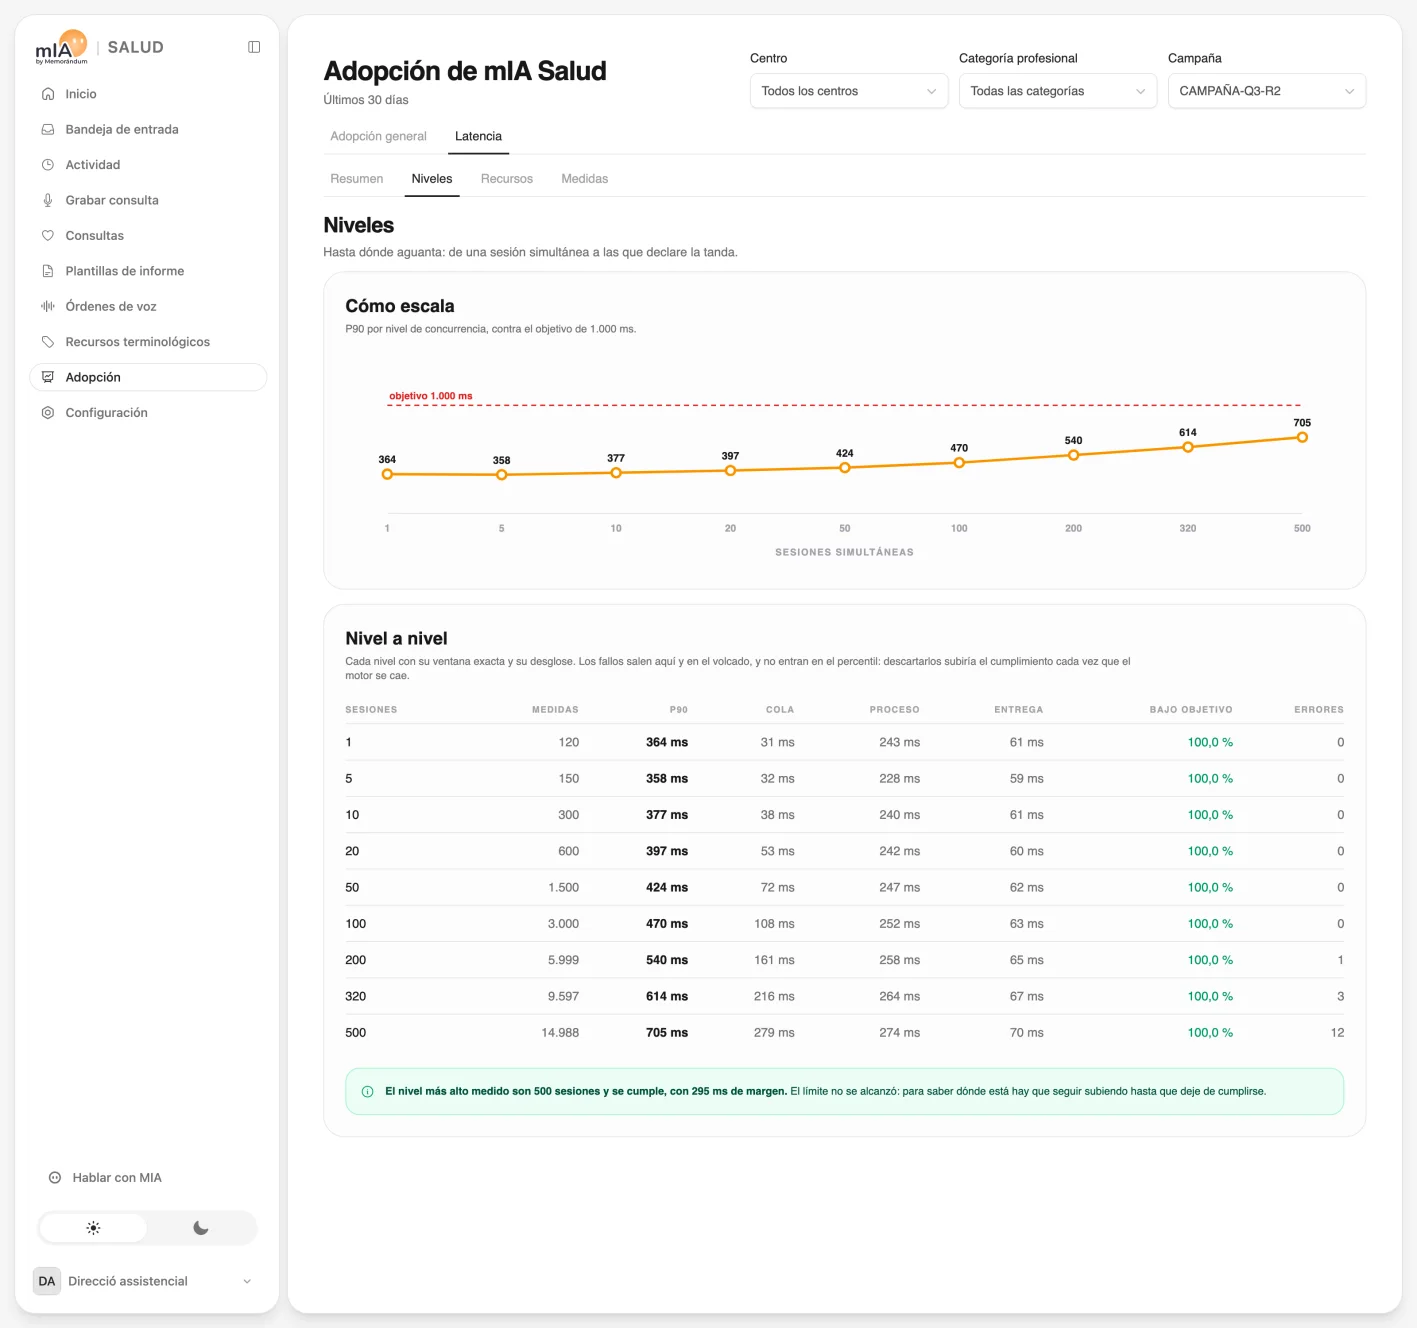
Task: Select the Grabar consulta microphone icon
Action: [47, 200]
